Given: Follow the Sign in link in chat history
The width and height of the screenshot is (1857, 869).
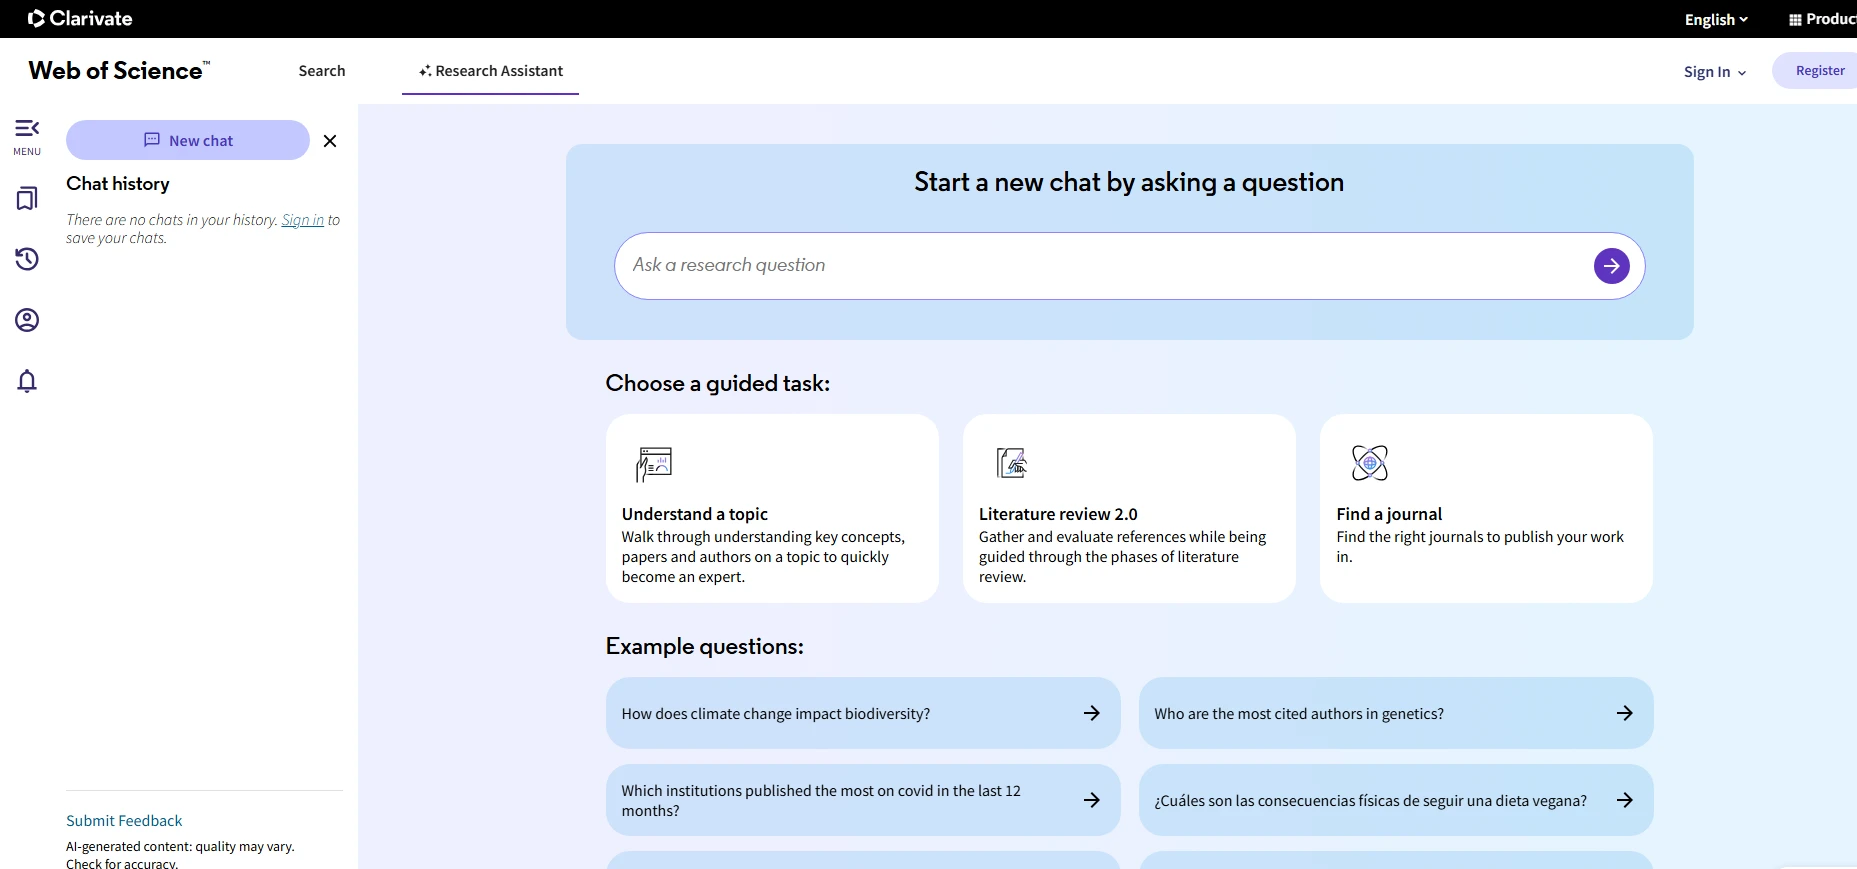Looking at the screenshot, I should coord(303,220).
